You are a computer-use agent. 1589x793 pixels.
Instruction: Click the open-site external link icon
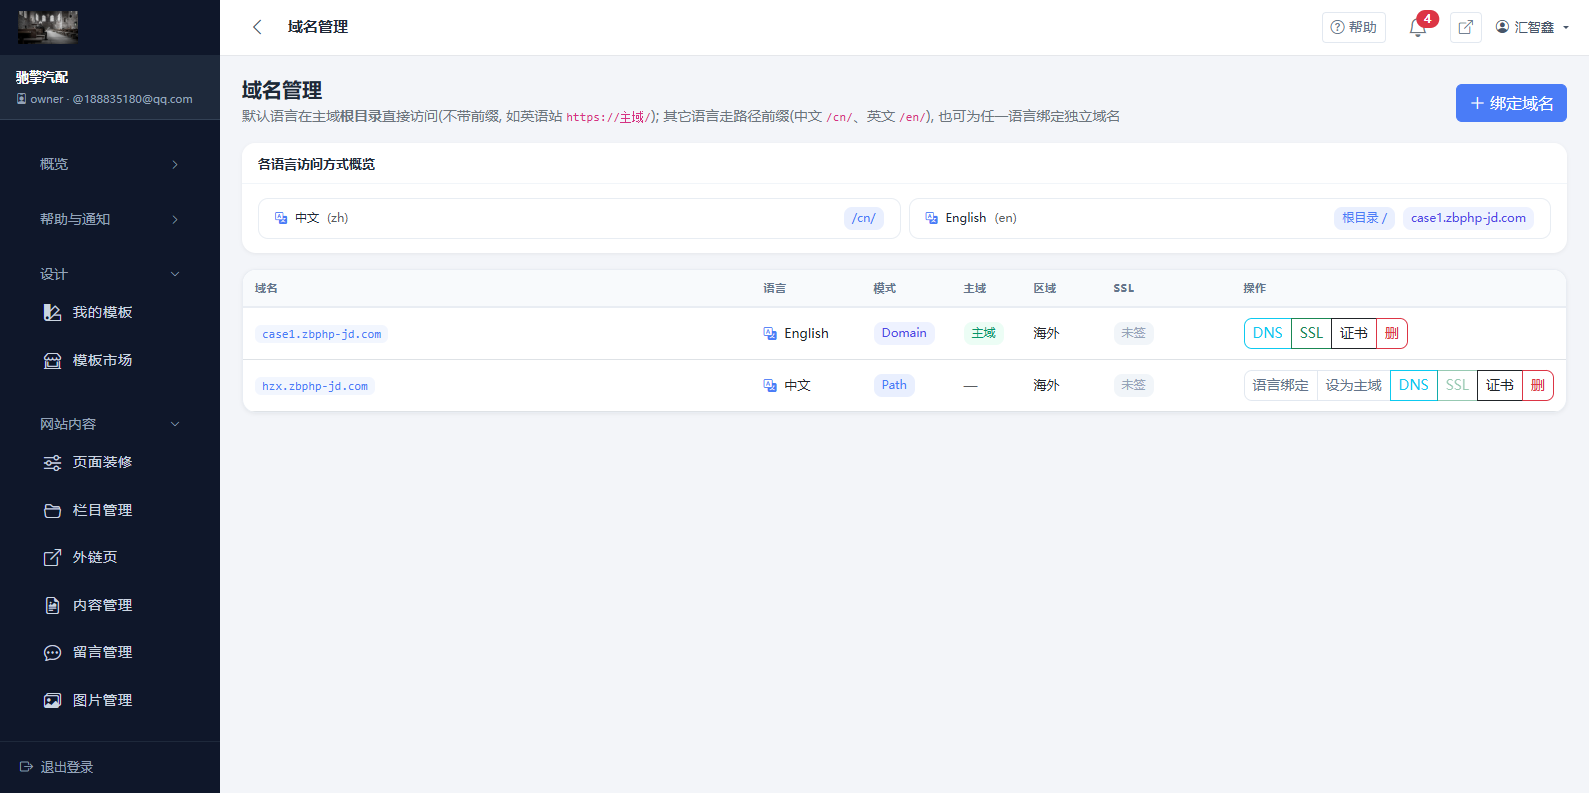coord(1466,27)
